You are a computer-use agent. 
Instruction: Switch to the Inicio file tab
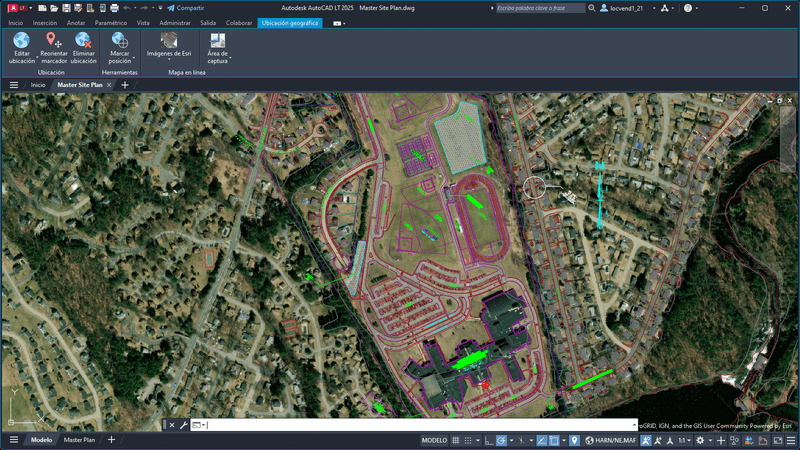click(38, 85)
